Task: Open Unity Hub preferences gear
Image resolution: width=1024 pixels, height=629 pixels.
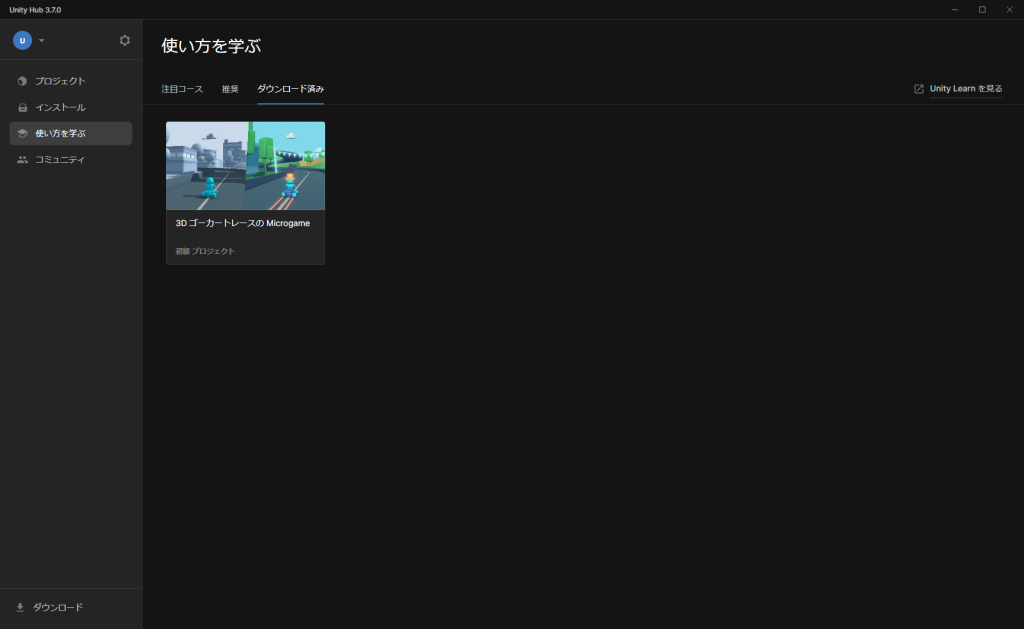Action: click(125, 40)
